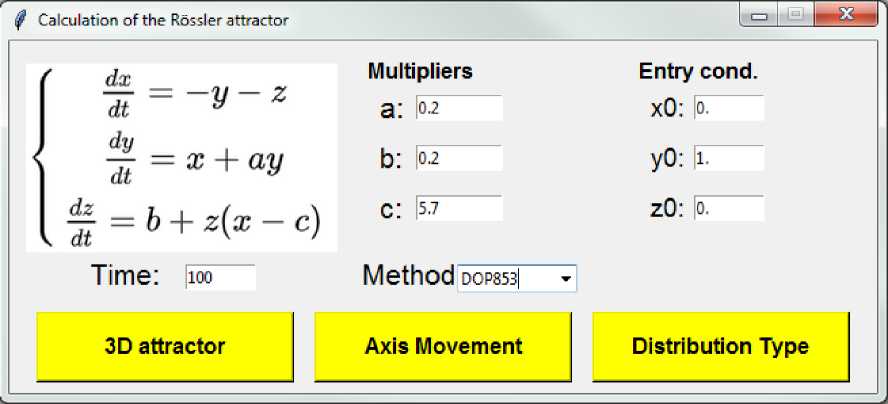888x404 pixels.
Task: Click the Rössler equations image
Action: (182, 158)
